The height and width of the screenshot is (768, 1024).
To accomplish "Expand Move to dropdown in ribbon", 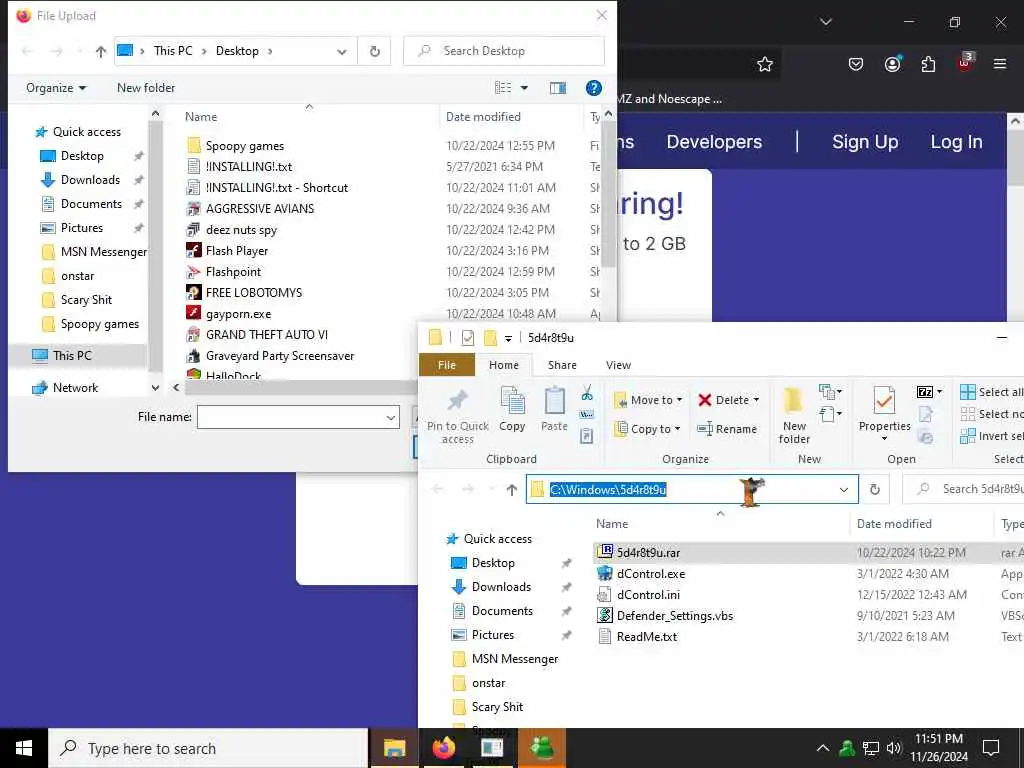I will 679,400.
